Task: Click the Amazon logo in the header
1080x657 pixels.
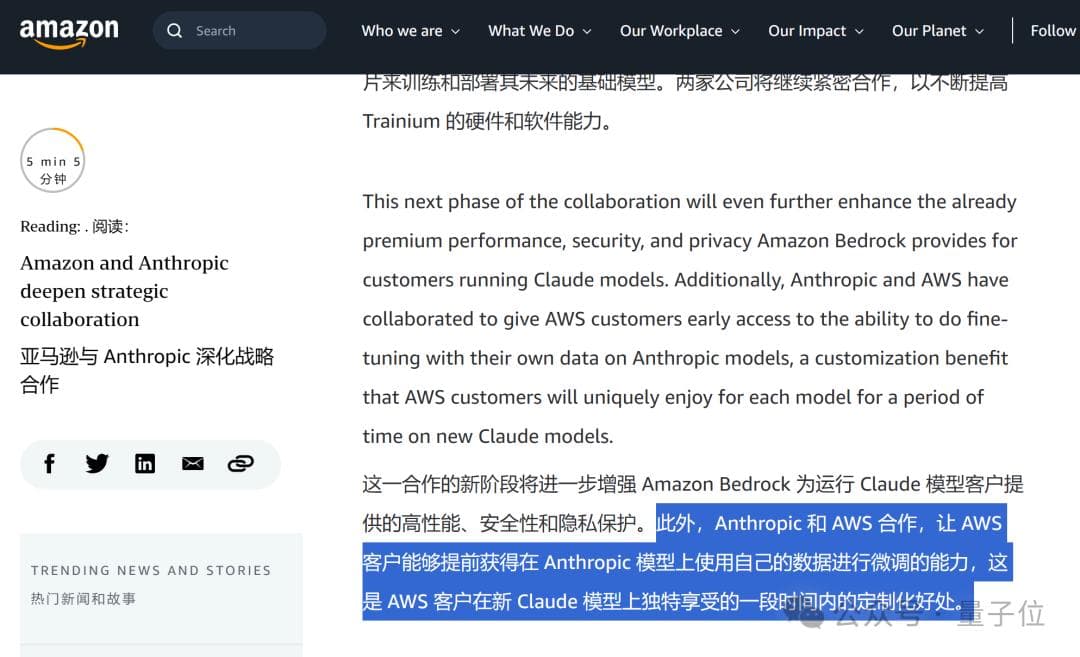Action: [69, 32]
